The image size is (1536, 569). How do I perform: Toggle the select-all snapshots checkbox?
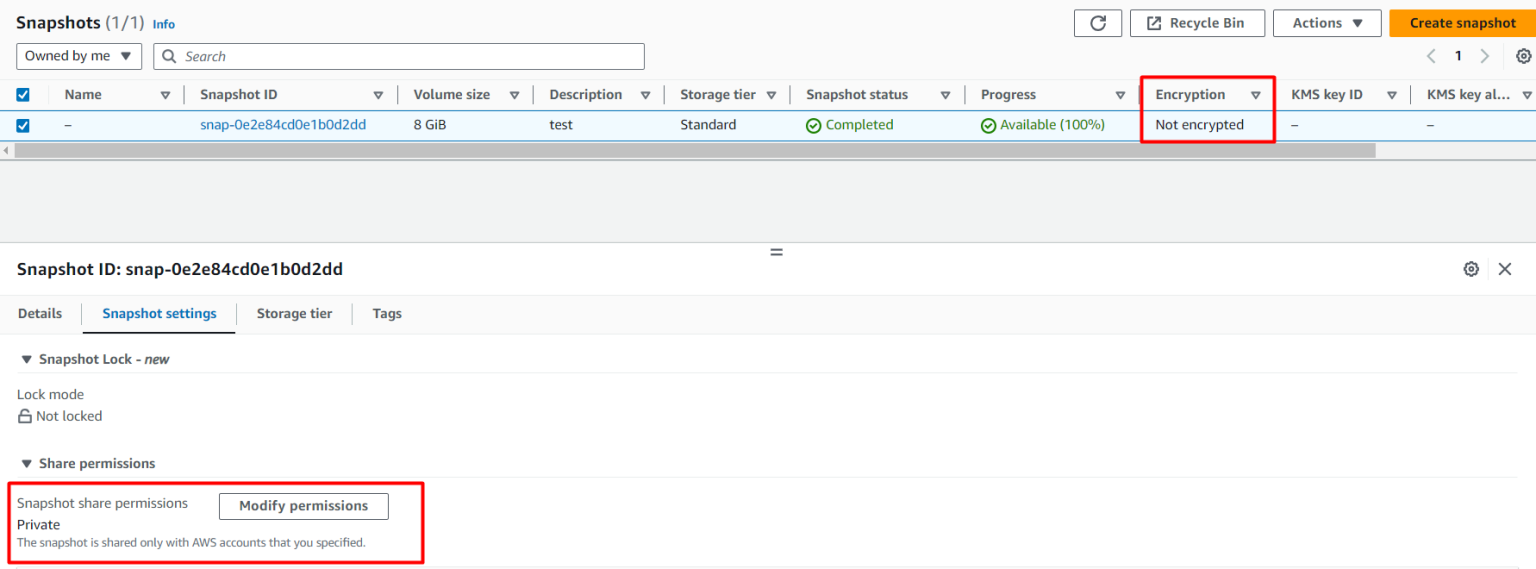[x=23, y=95]
